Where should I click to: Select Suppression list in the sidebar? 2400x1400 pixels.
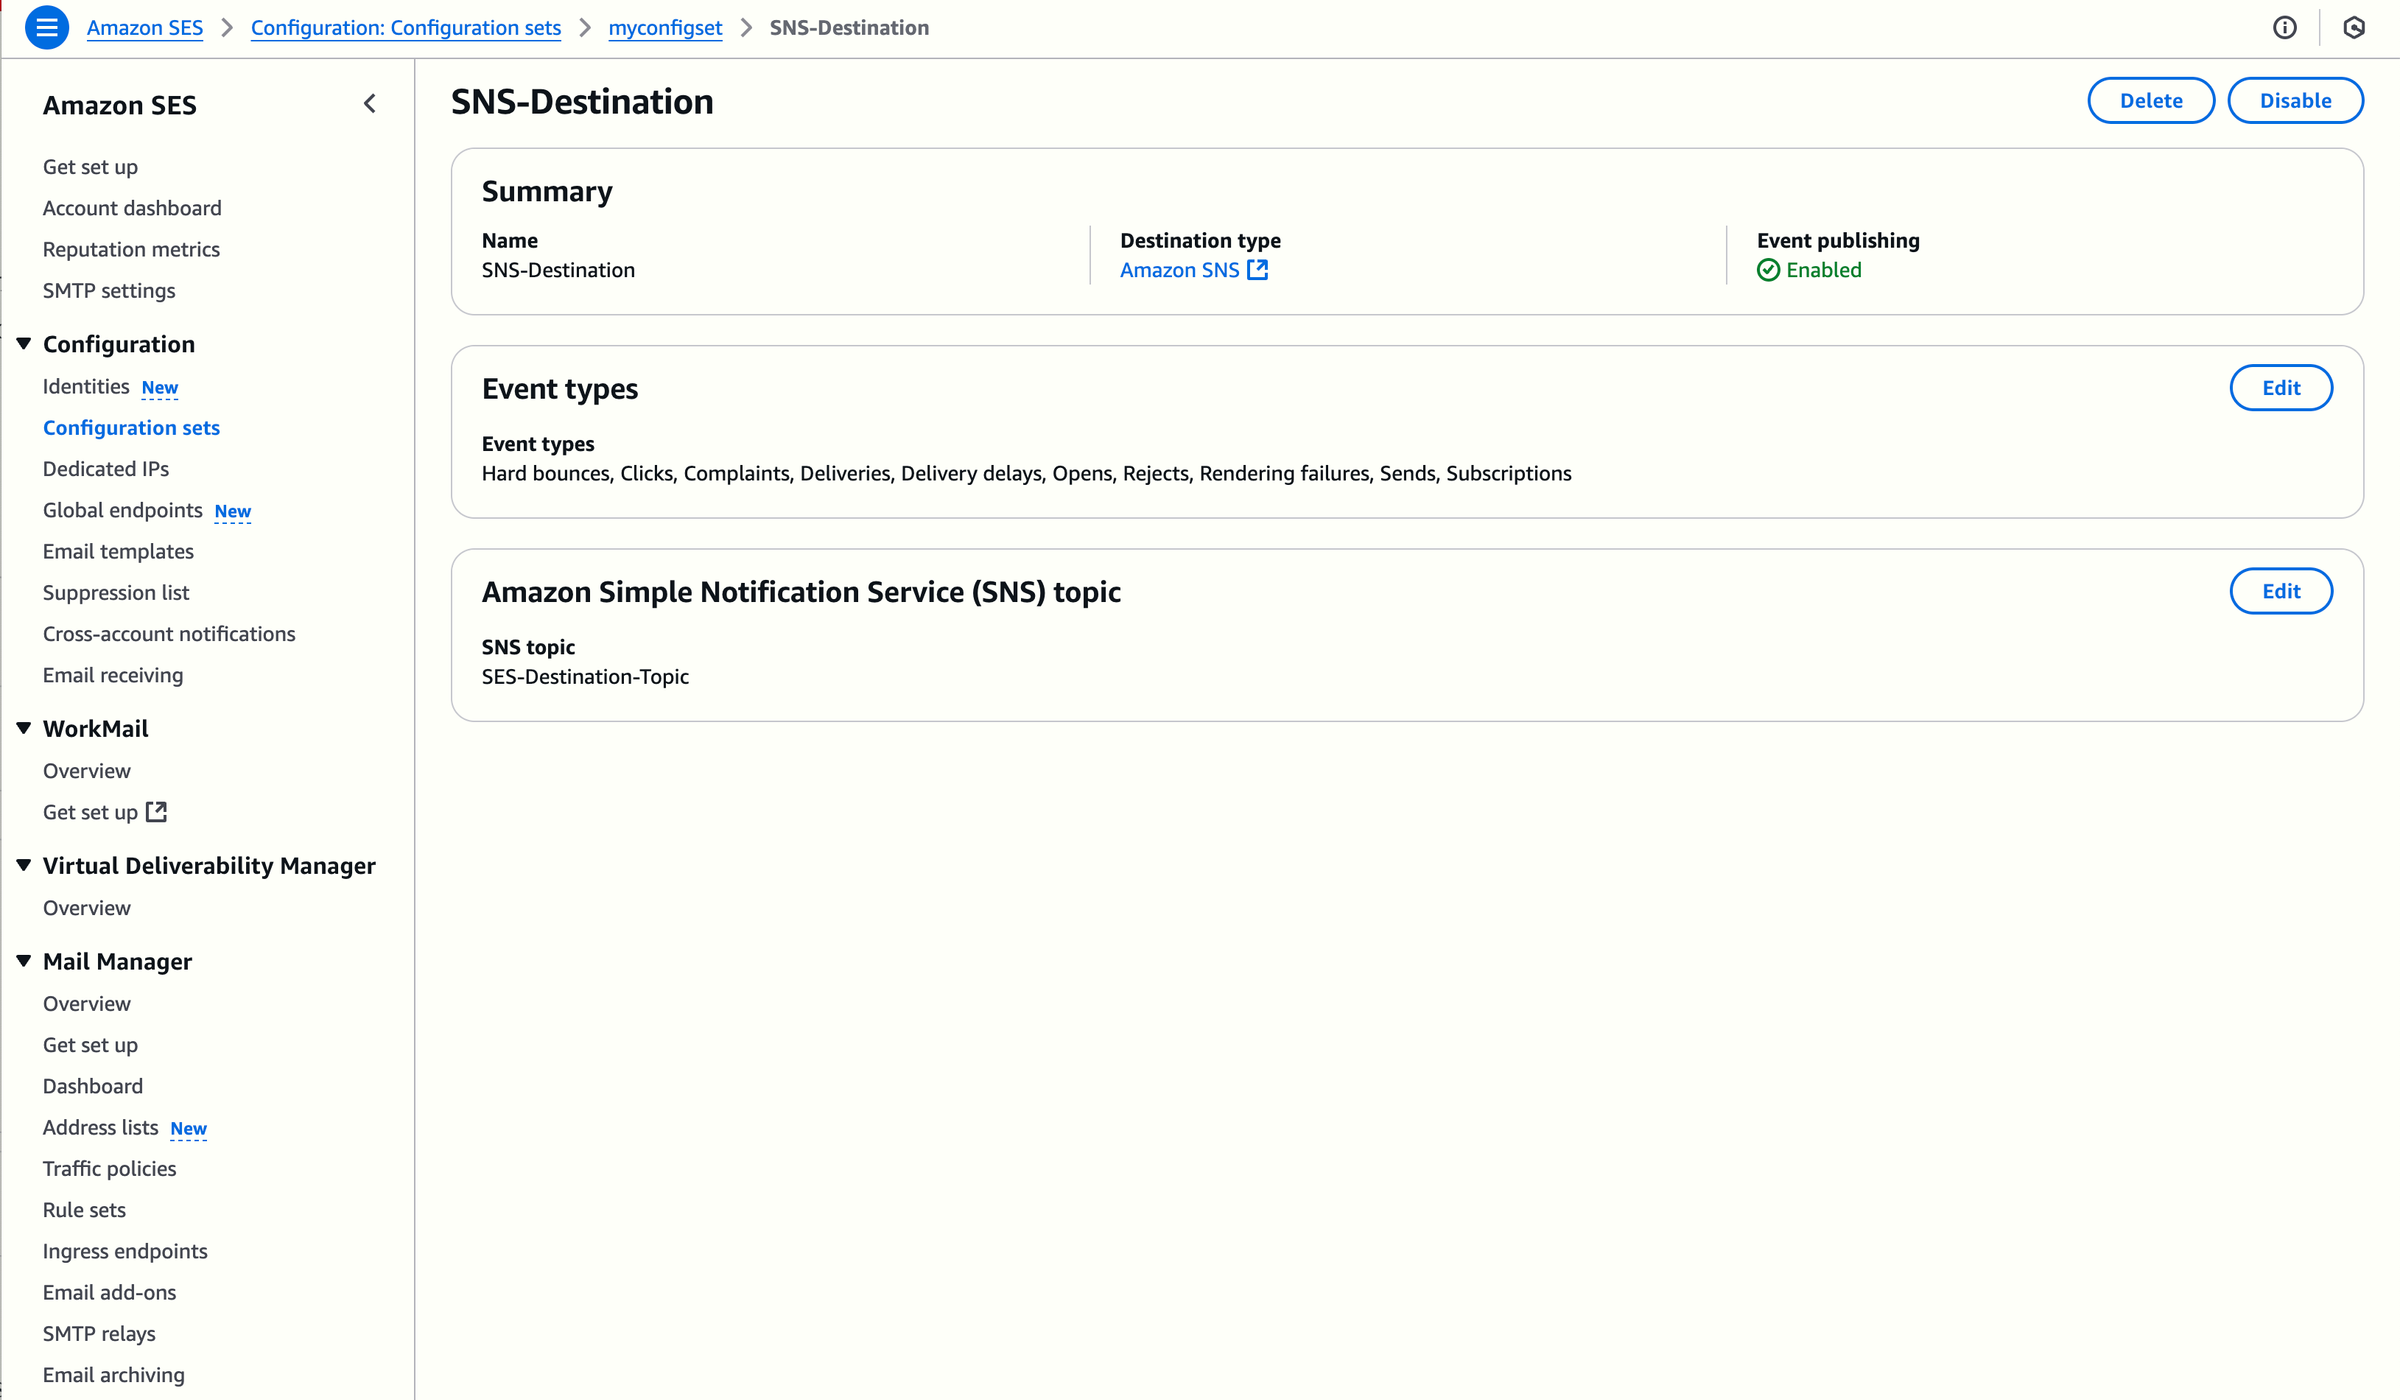(116, 592)
